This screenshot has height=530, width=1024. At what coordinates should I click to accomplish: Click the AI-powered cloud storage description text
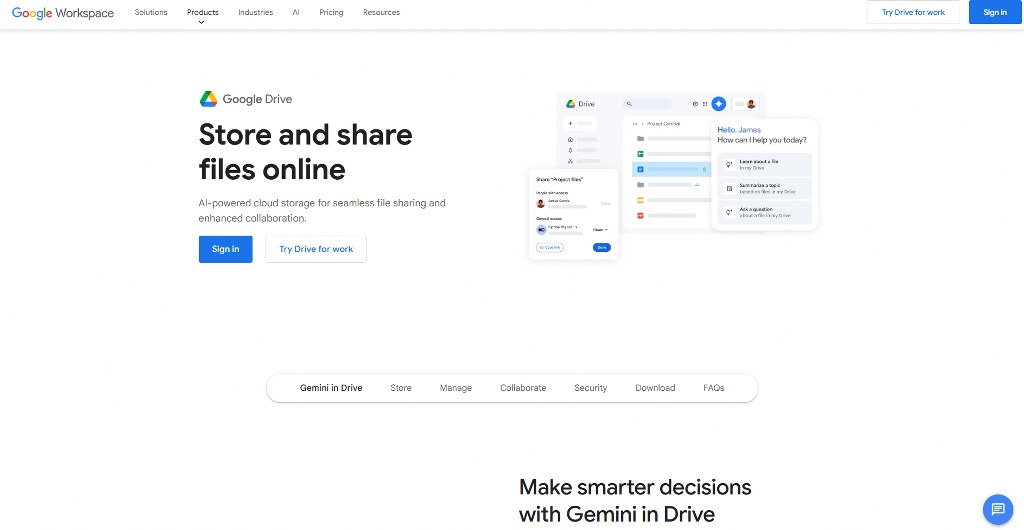coord(322,211)
